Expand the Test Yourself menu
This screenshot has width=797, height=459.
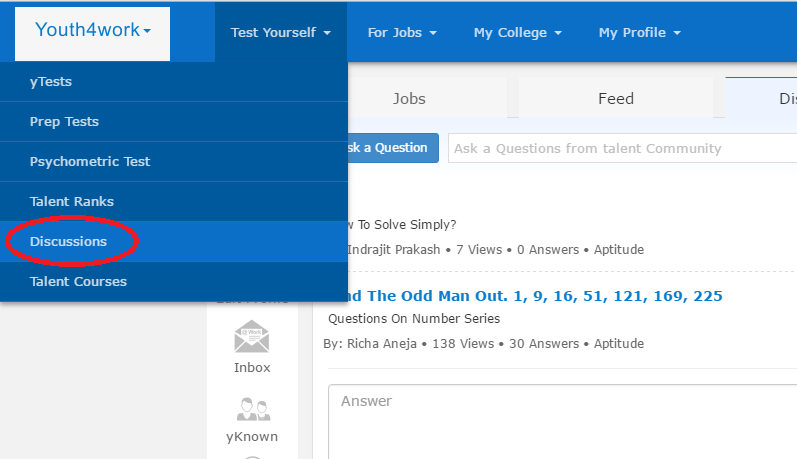click(281, 33)
